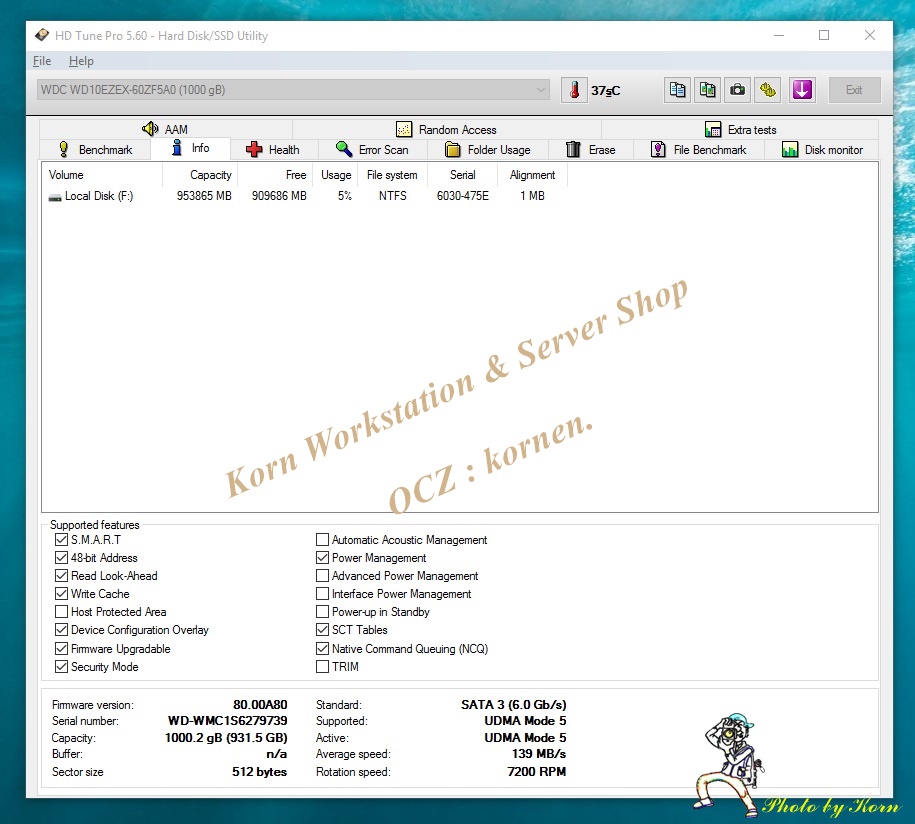Image resolution: width=915 pixels, height=824 pixels.
Task: Sort by the Volume column header
Action: 102,175
